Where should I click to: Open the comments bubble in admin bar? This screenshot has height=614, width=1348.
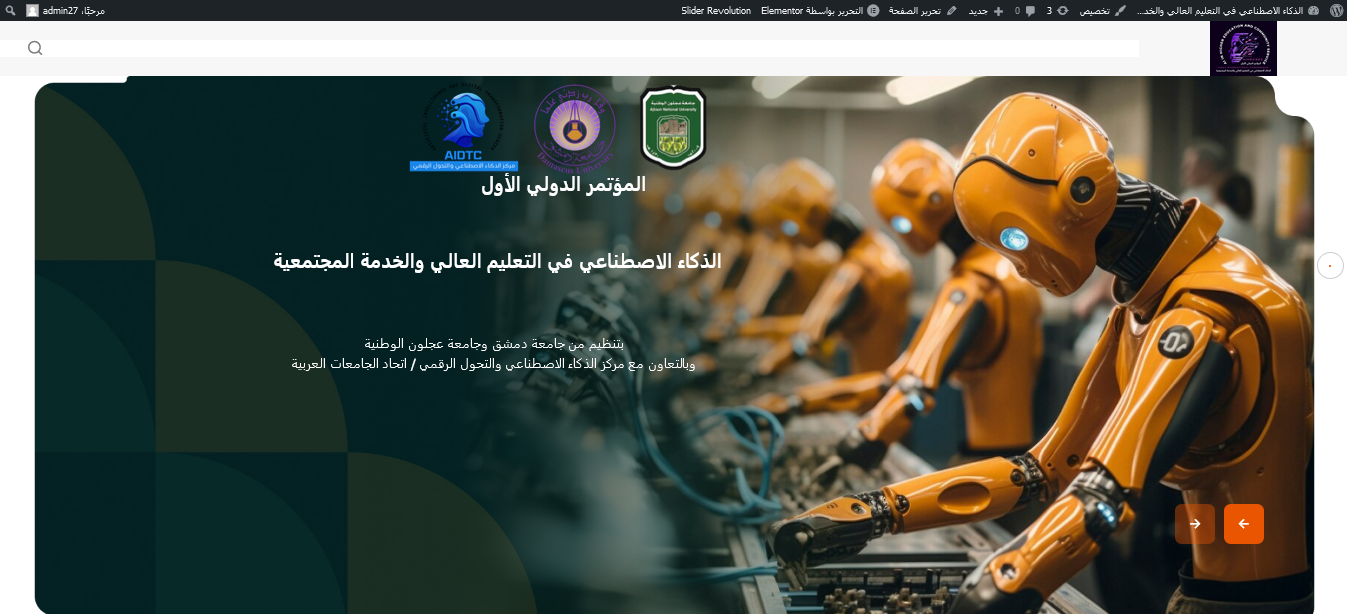point(1025,10)
